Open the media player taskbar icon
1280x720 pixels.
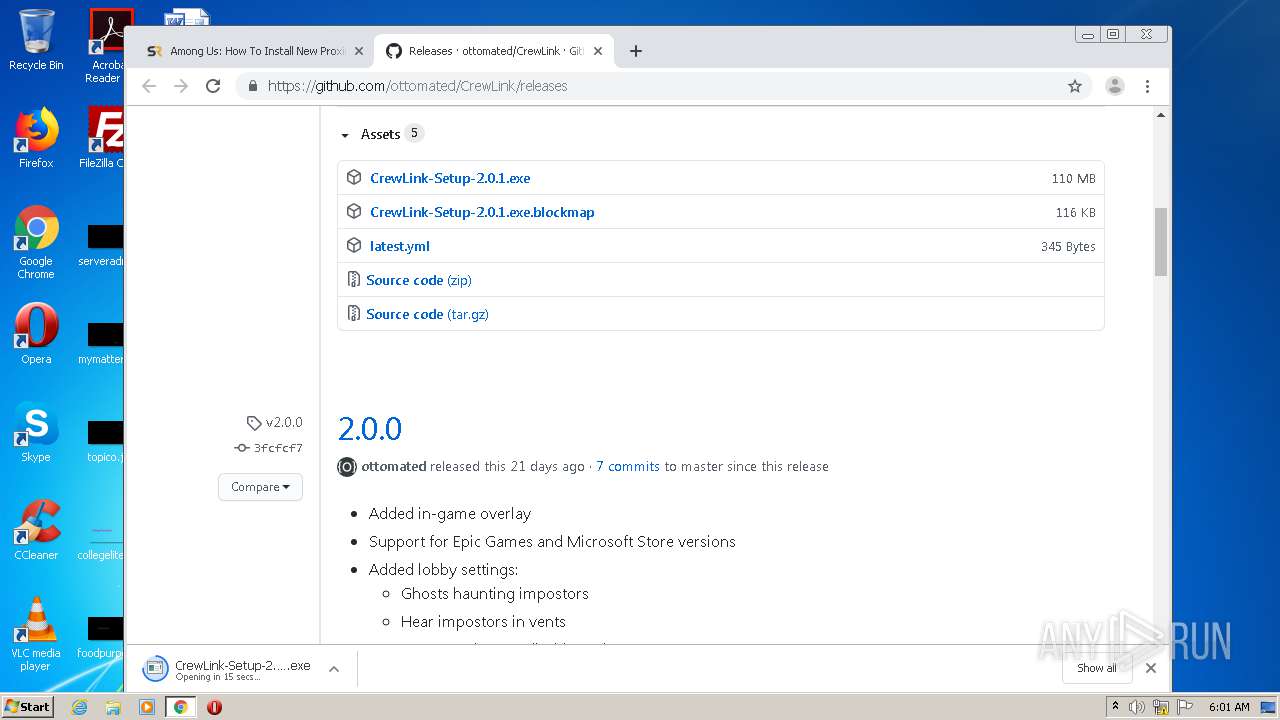tap(147, 707)
